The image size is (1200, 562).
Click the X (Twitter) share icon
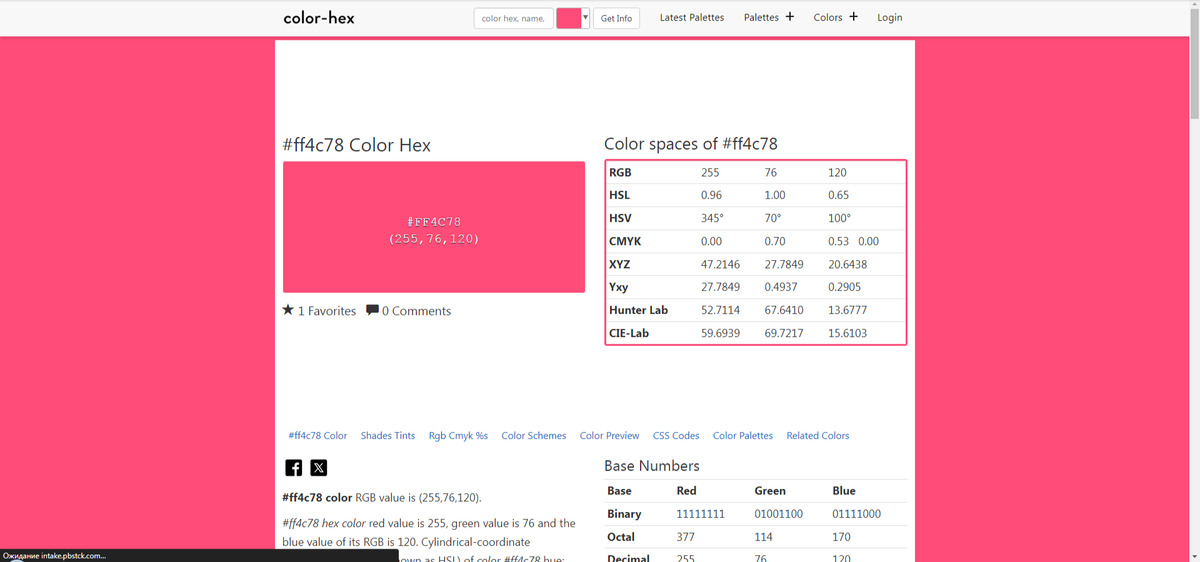click(x=318, y=468)
